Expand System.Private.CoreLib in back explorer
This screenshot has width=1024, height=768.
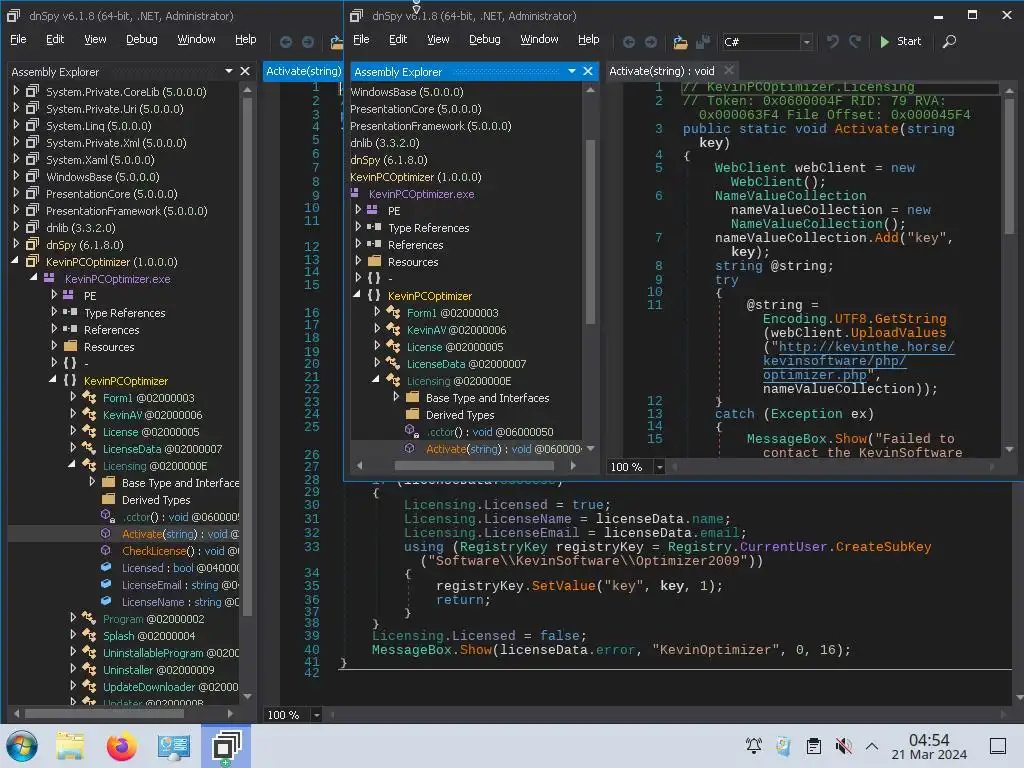point(16,91)
